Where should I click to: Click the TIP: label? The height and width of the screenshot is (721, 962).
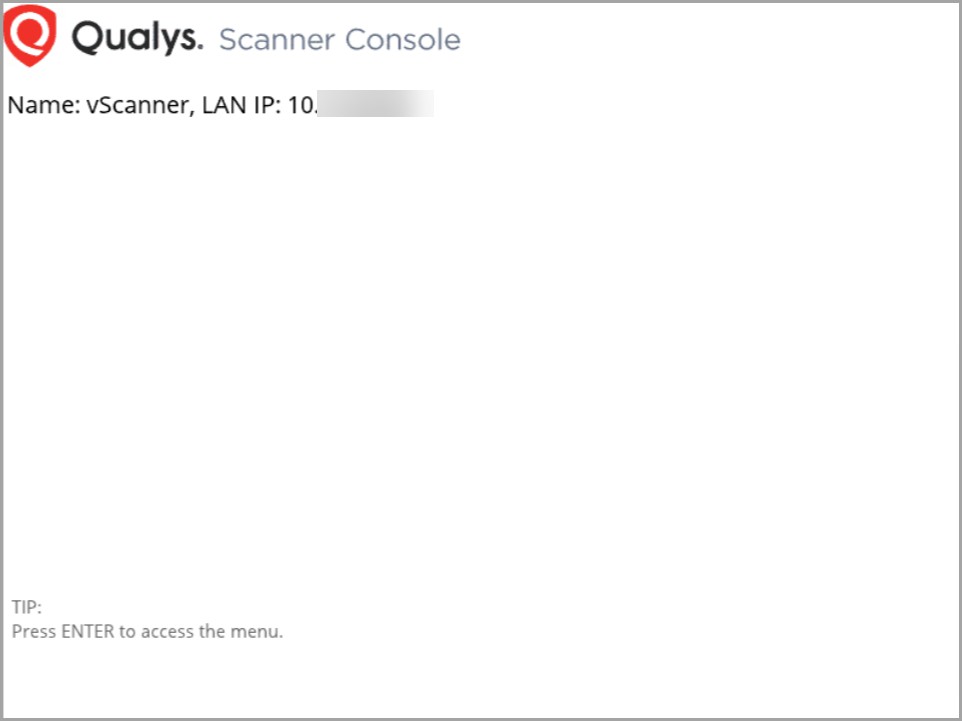(x=27, y=607)
